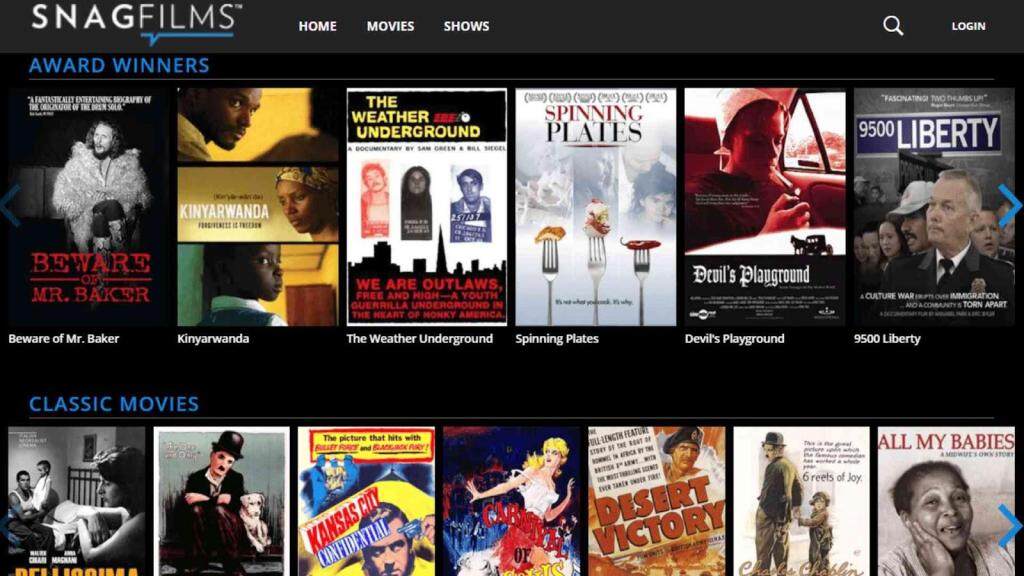Click the '9500 Liberty' title text
The height and width of the screenshot is (576, 1024).
click(x=887, y=338)
